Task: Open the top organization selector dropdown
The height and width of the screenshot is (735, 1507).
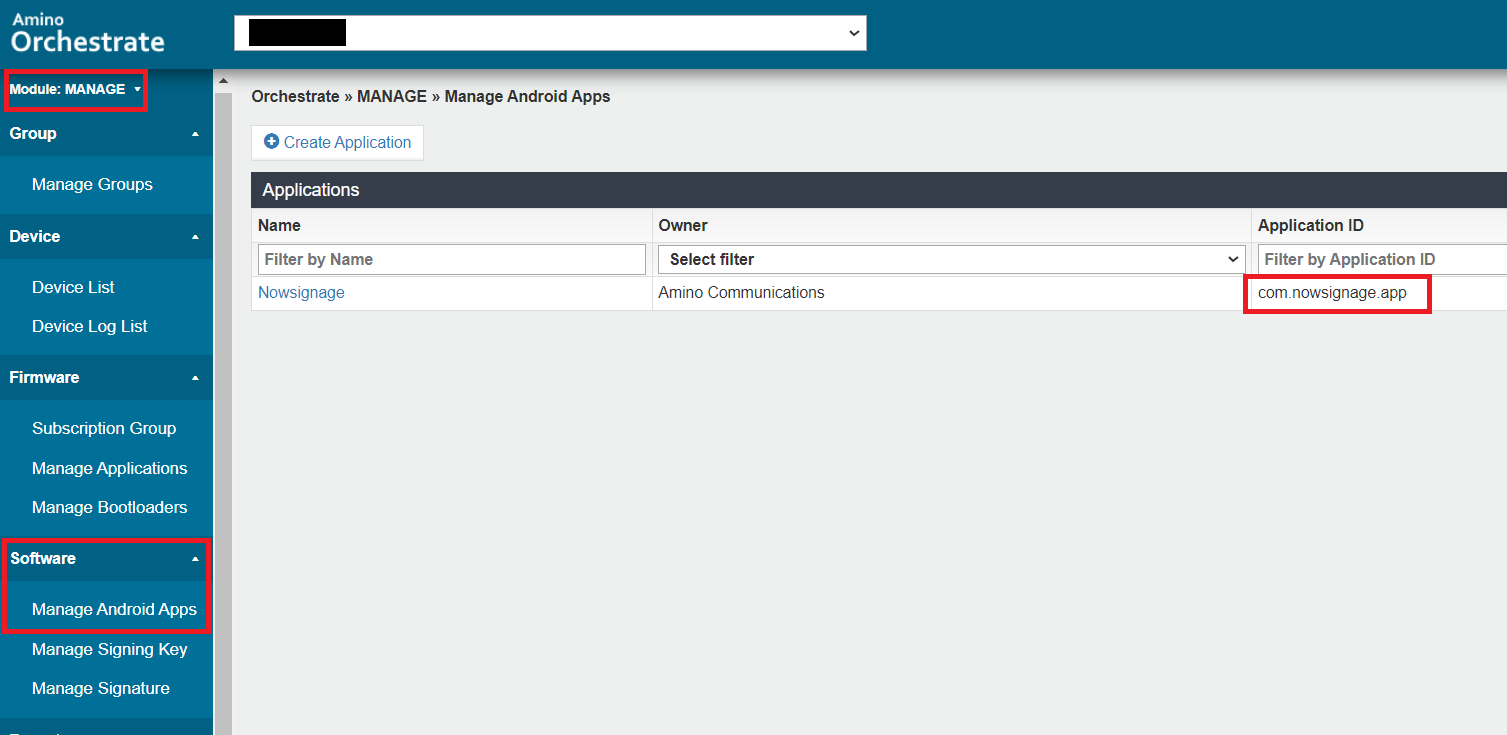Action: pyautogui.click(x=550, y=32)
